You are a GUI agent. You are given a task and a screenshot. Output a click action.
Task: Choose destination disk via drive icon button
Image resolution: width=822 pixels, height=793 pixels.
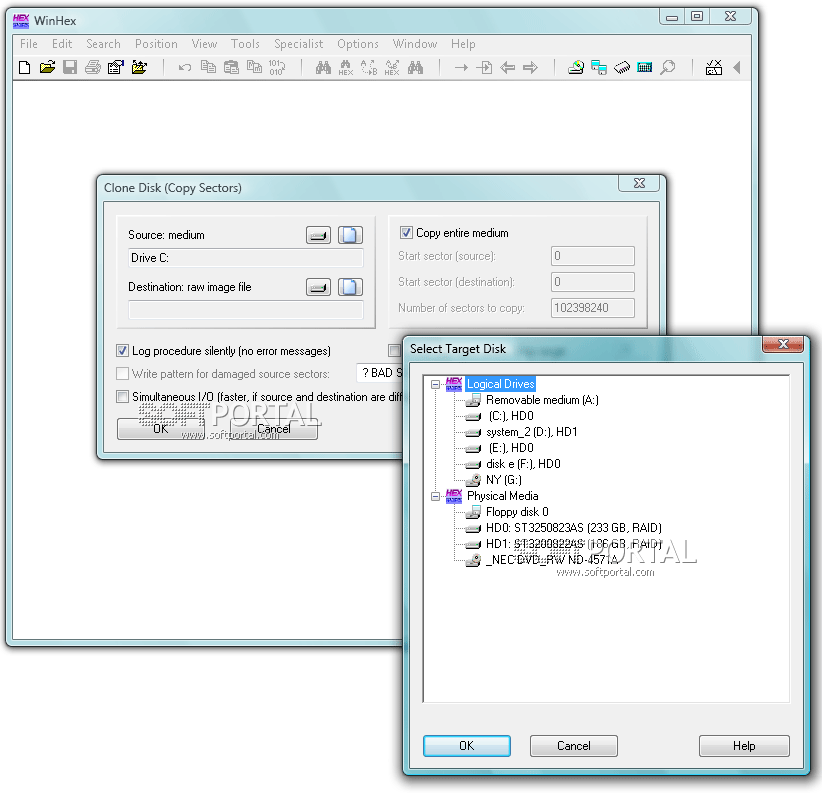(318, 287)
